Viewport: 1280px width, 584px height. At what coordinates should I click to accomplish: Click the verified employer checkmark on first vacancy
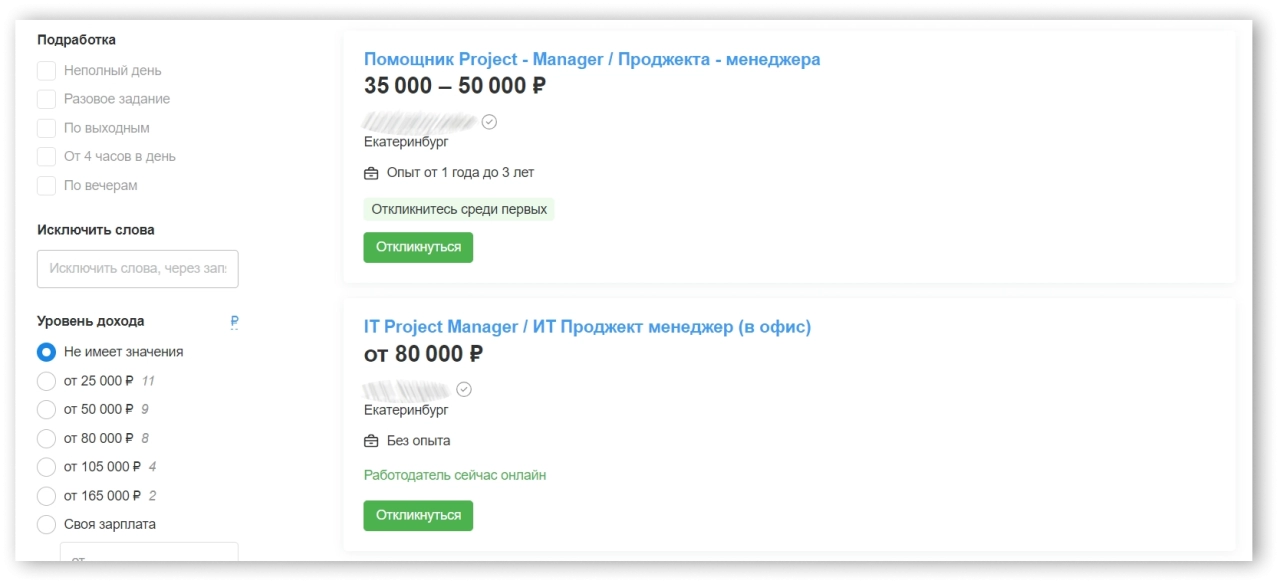pyautogui.click(x=489, y=121)
